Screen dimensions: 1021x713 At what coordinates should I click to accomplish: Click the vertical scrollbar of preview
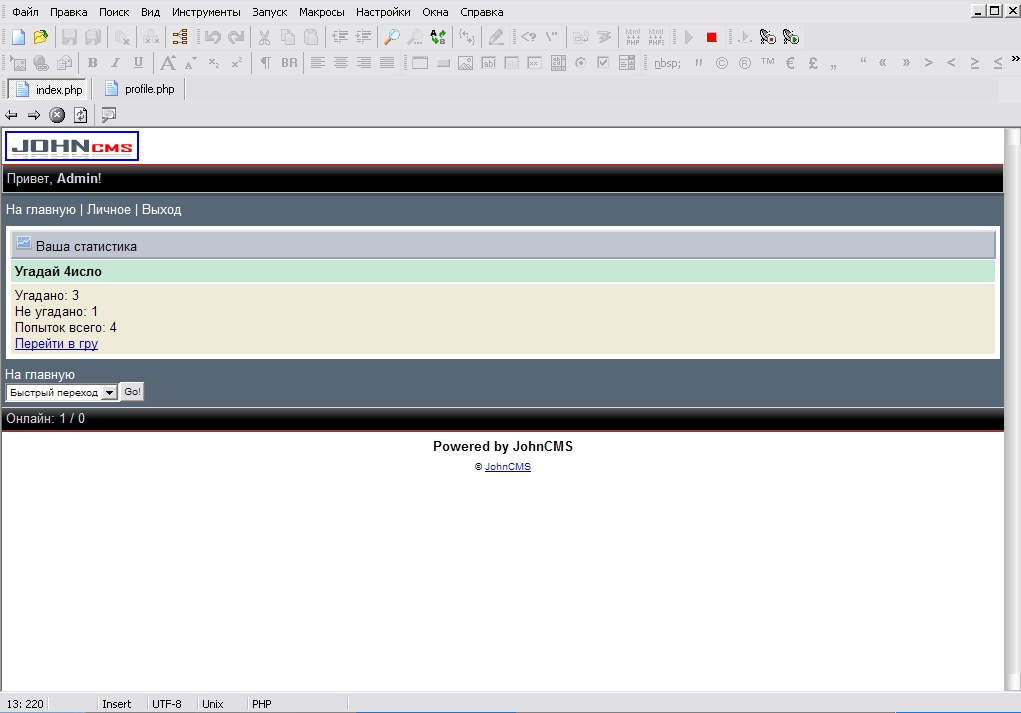click(1013, 409)
